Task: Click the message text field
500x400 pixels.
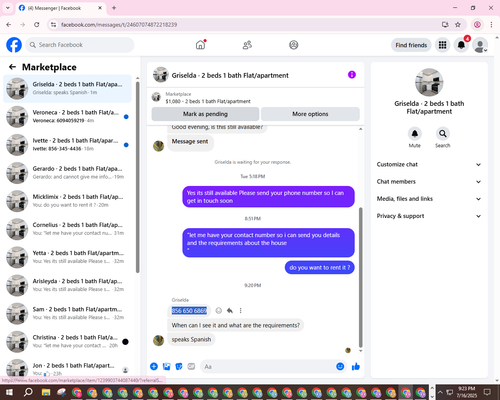Action: click(x=267, y=367)
